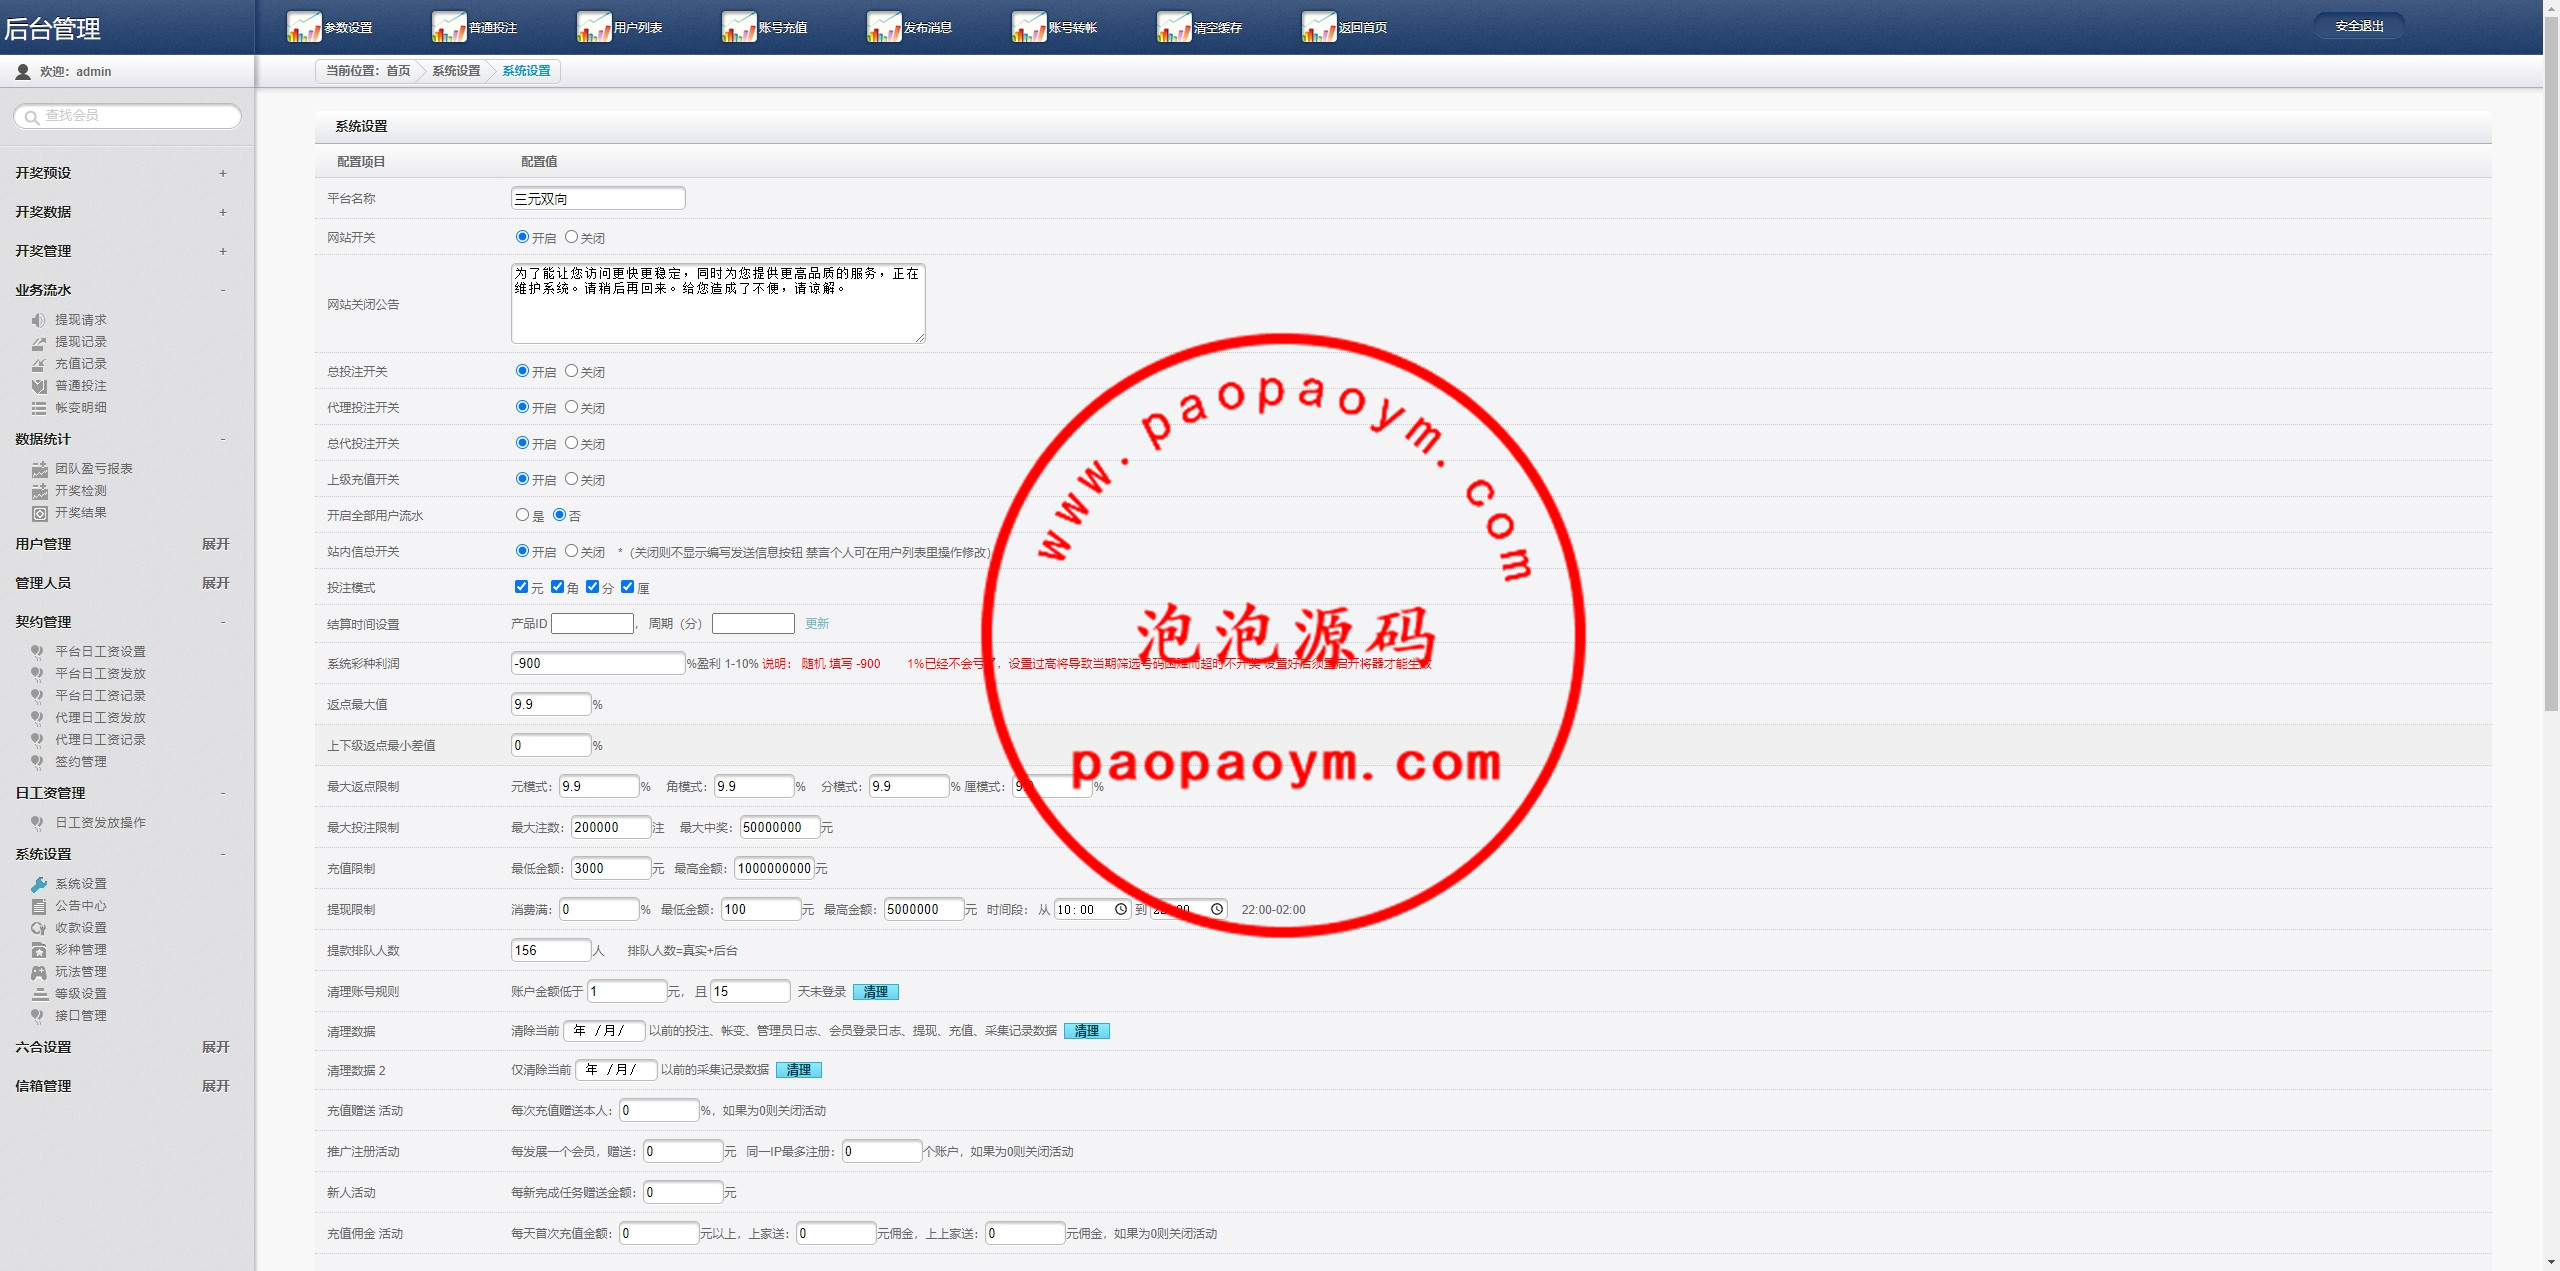
Task: Set 网站开关 to 关闭
Action: [571, 237]
